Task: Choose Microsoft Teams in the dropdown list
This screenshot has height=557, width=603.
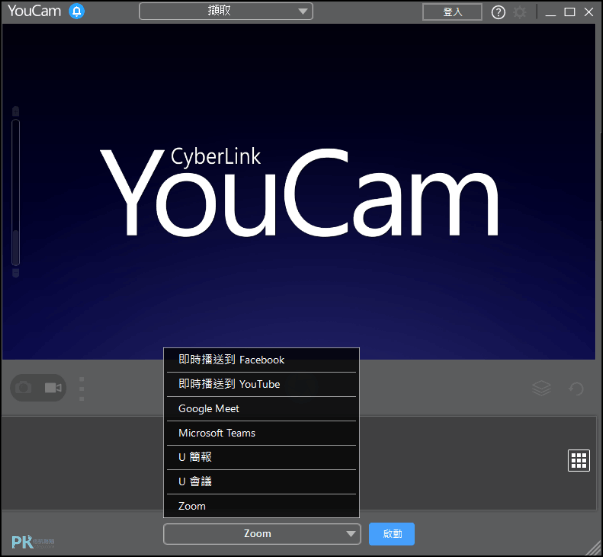Action: 262,433
